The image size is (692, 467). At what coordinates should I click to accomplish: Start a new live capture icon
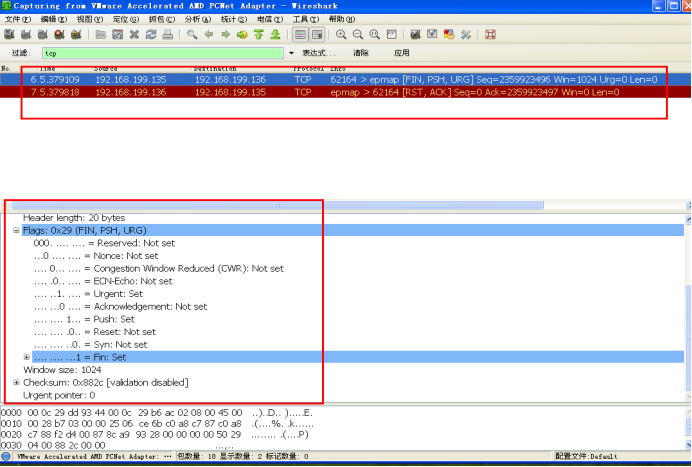click(x=42, y=34)
